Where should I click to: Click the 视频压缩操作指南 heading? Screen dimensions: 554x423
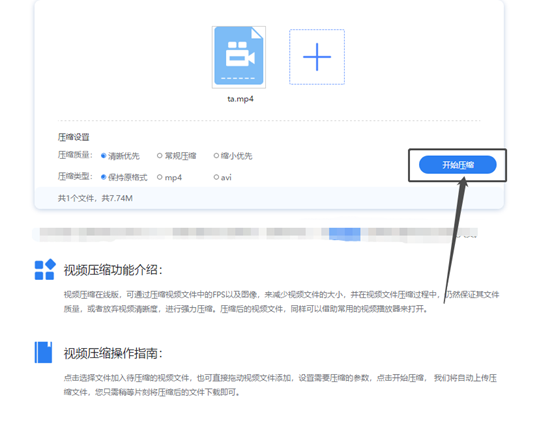(x=113, y=353)
